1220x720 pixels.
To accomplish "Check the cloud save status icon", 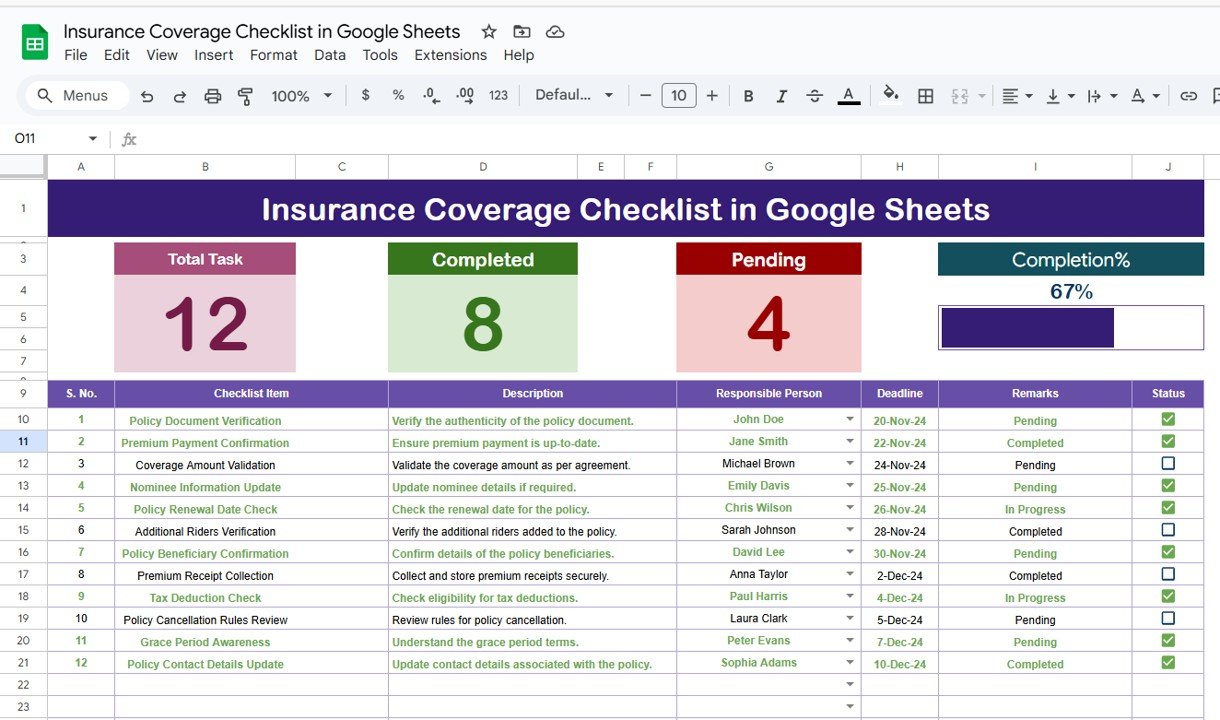I will click(x=555, y=32).
